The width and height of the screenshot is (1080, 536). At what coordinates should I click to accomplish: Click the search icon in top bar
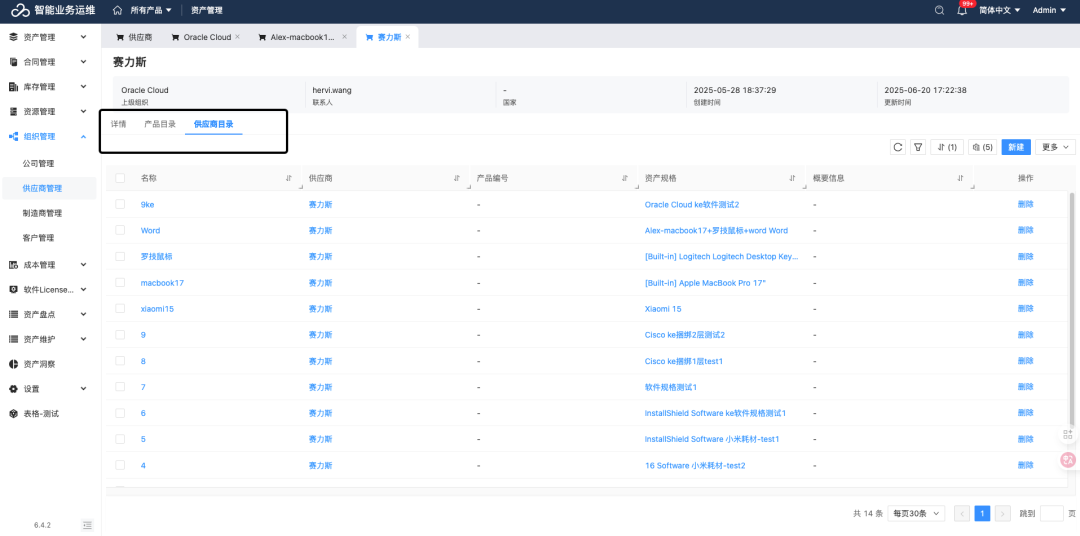tap(939, 10)
